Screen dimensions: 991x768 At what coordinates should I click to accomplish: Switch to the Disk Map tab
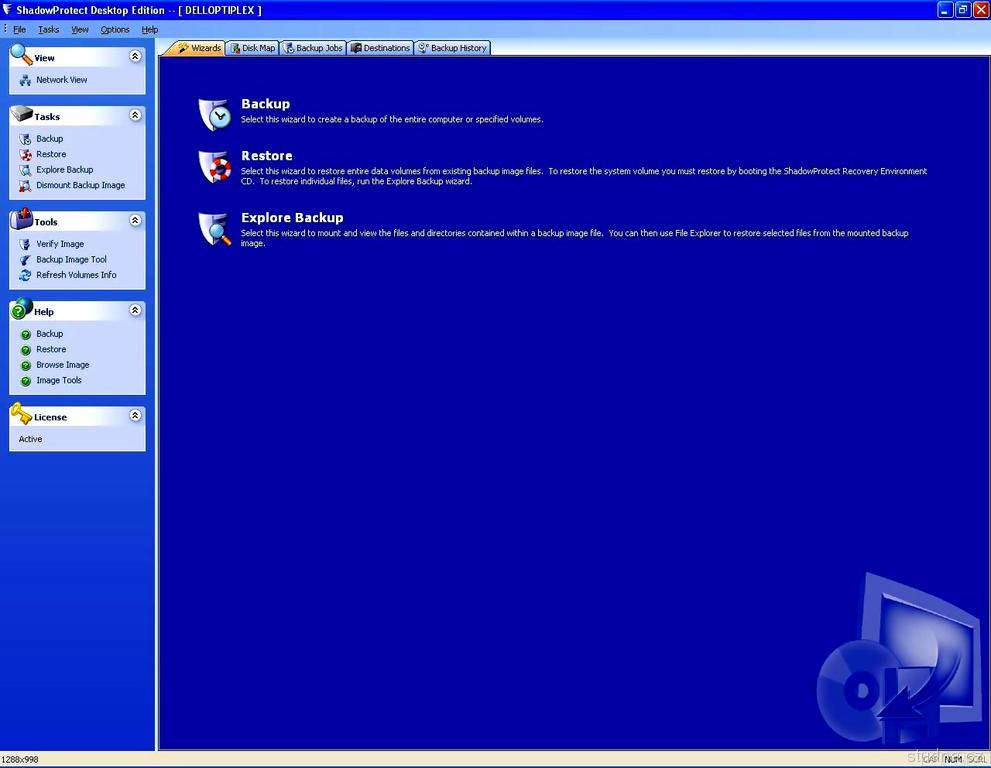[x=253, y=48]
